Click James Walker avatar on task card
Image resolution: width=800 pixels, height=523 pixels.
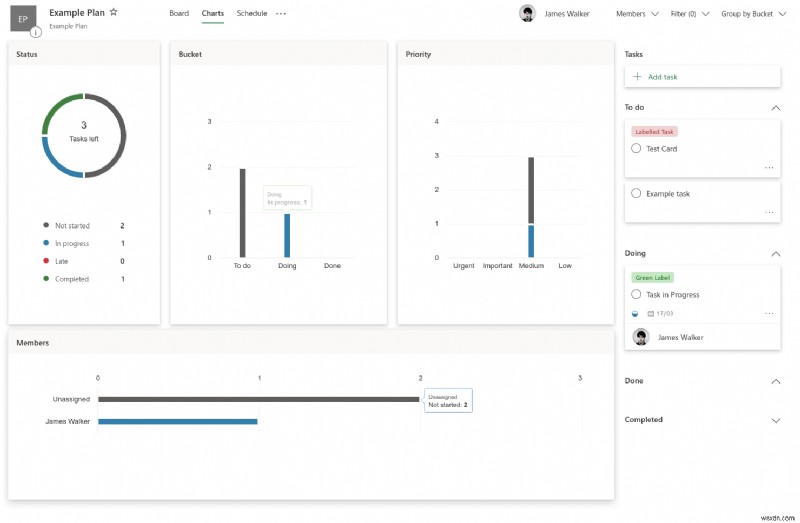pyautogui.click(x=641, y=337)
